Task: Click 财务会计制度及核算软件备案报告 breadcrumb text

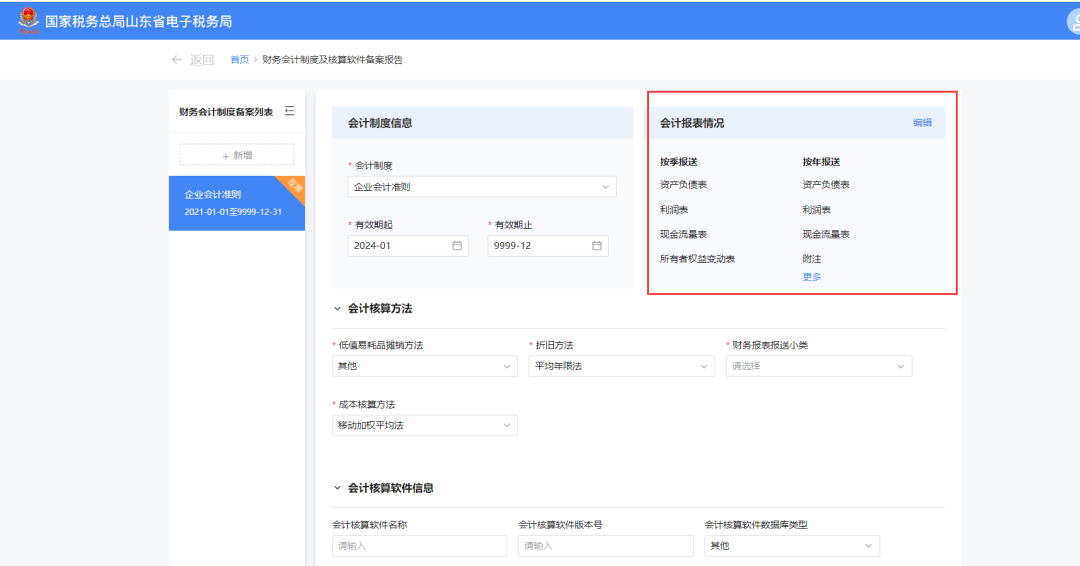Action: 332,60
